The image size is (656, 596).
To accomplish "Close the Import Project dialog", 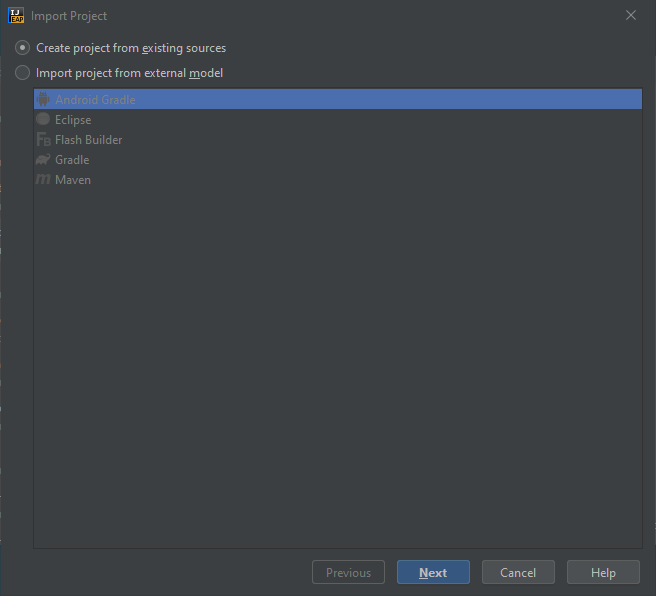I will click(x=630, y=15).
